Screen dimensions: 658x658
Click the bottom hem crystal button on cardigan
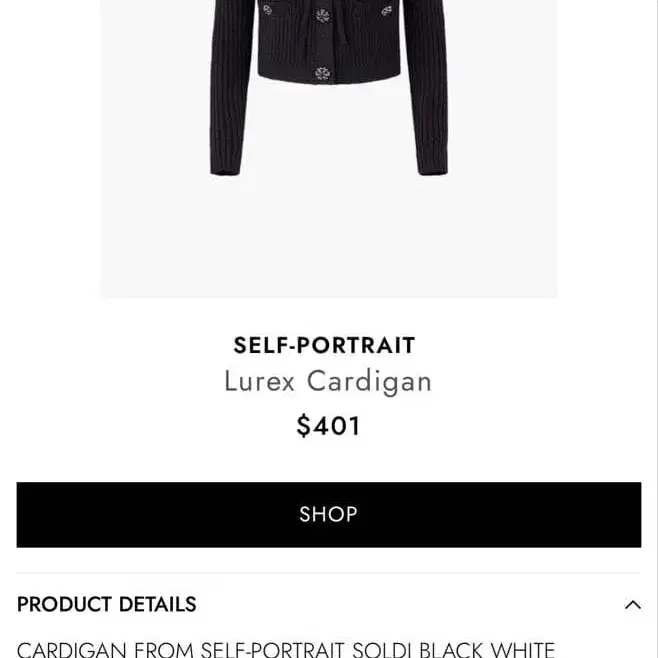322,73
